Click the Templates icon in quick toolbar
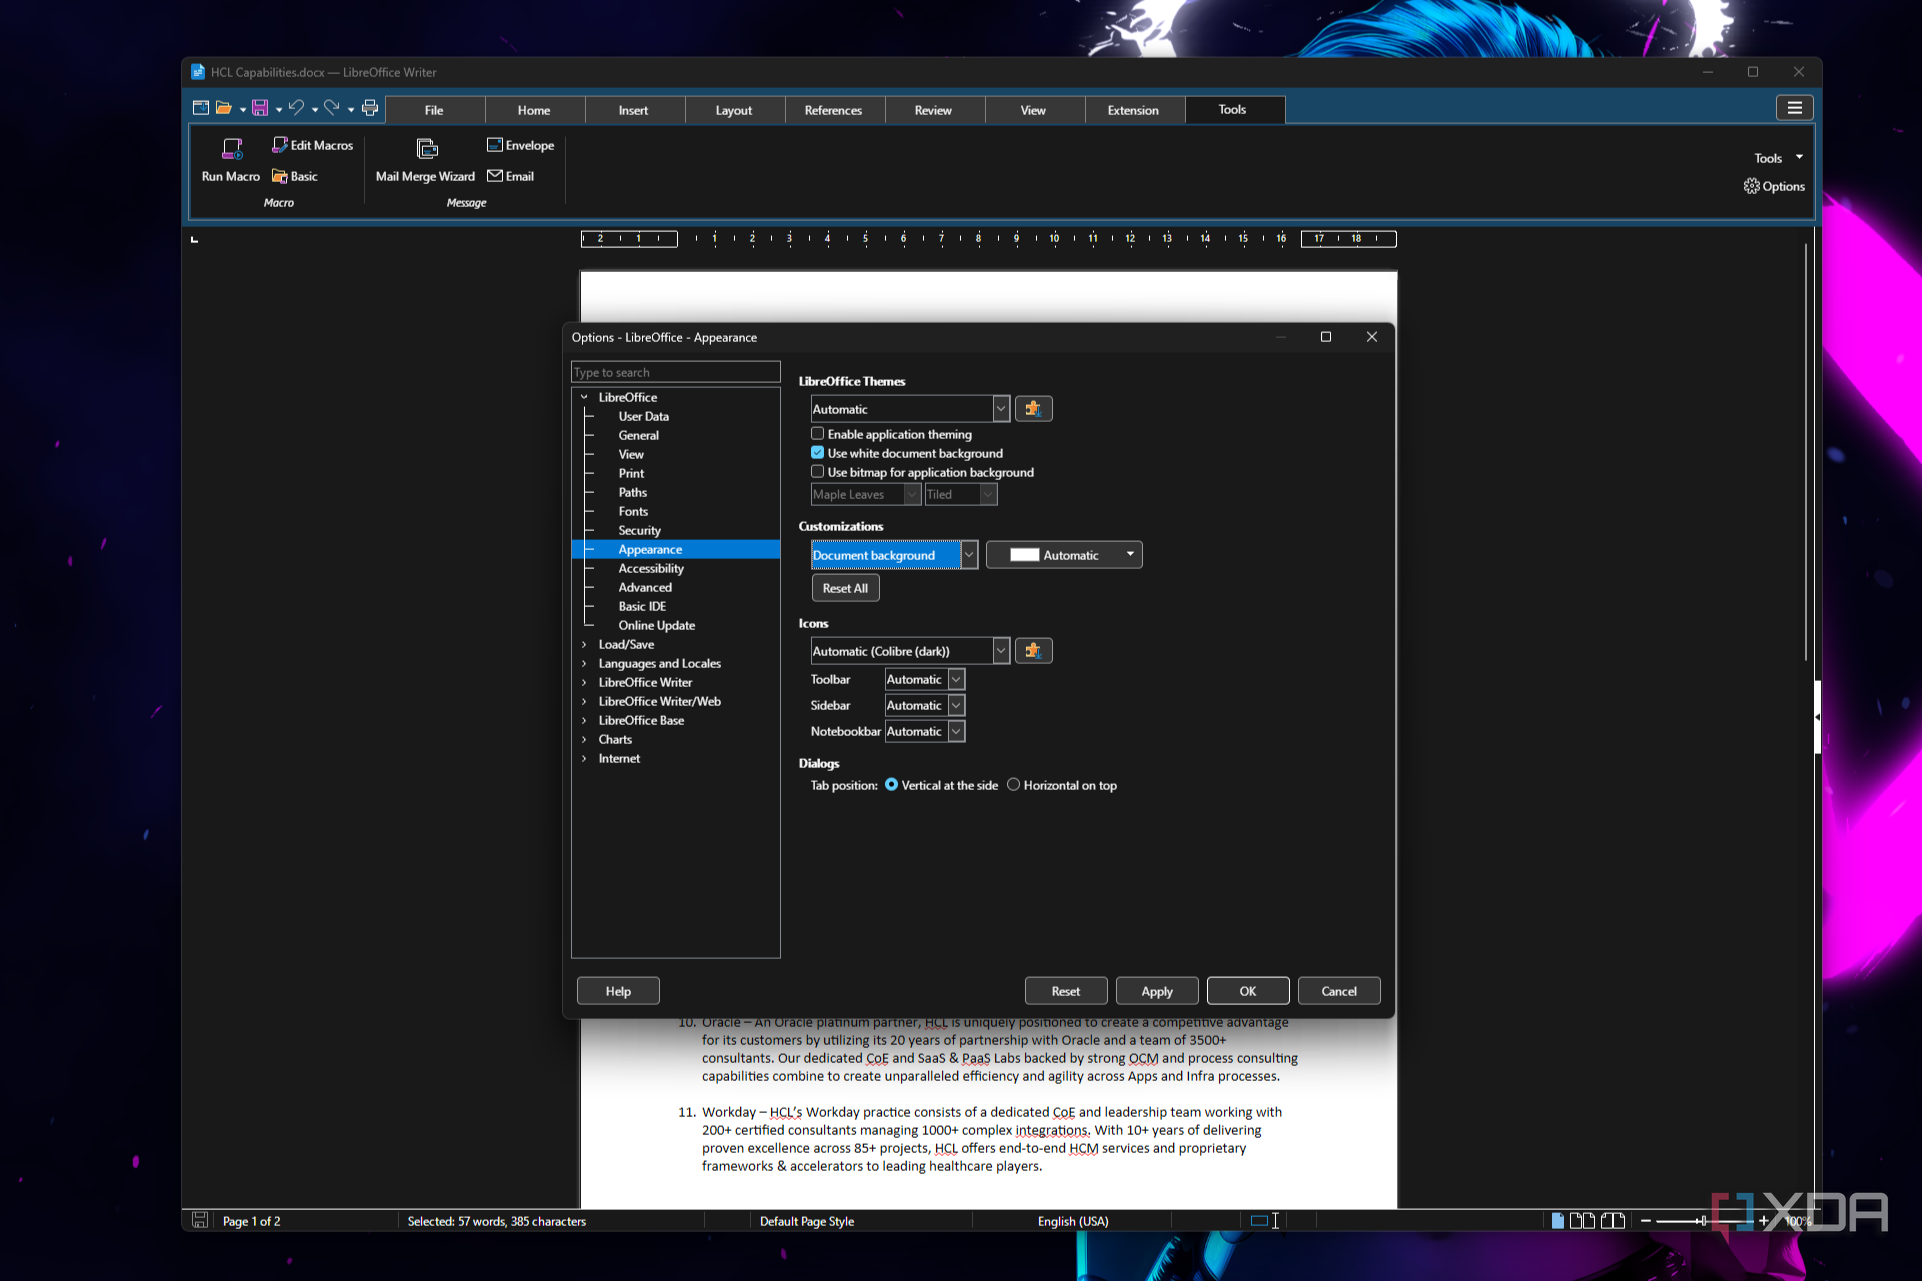Image resolution: width=1922 pixels, height=1281 pixels. tap(200, 108)
